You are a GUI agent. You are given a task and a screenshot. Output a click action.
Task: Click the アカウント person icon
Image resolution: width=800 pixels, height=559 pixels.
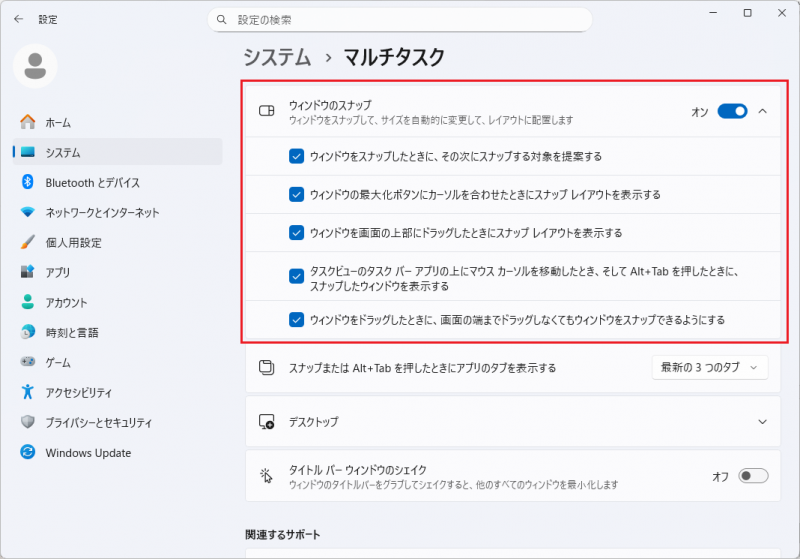28,302
